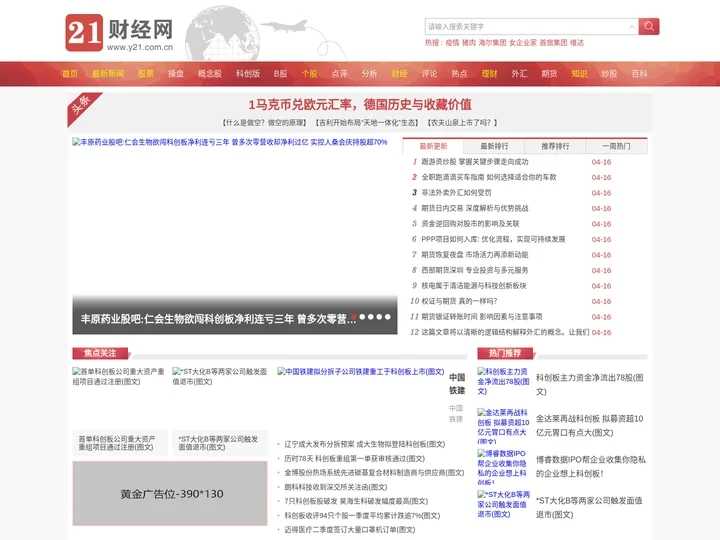This screenshot has height=540, width=720.
Task: Open the 点评 navigation item
Action: [339, 73]
